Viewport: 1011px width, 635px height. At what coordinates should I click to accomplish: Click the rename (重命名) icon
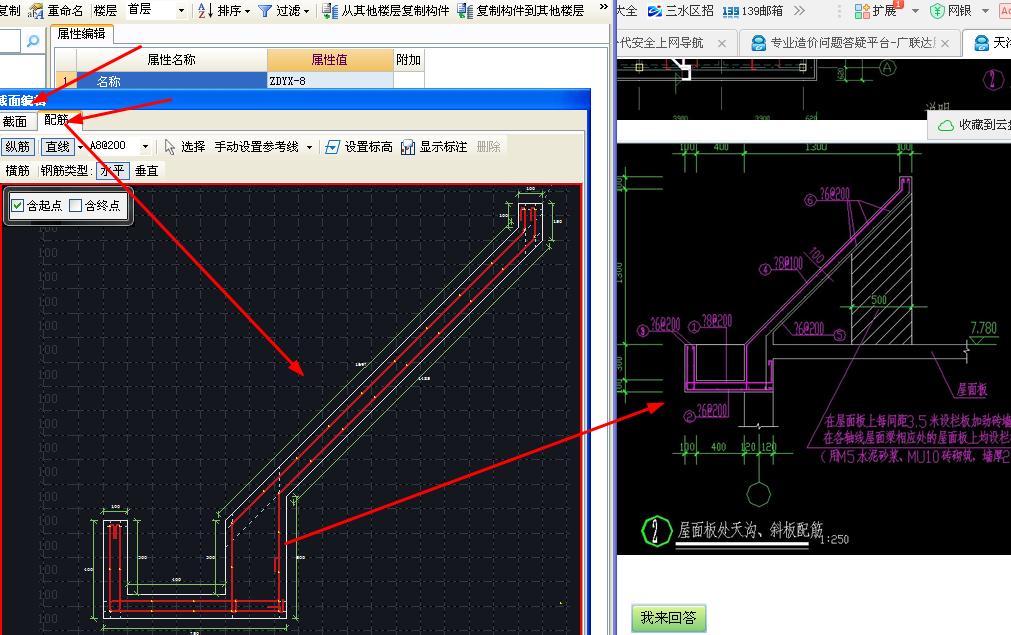point(36,10)
